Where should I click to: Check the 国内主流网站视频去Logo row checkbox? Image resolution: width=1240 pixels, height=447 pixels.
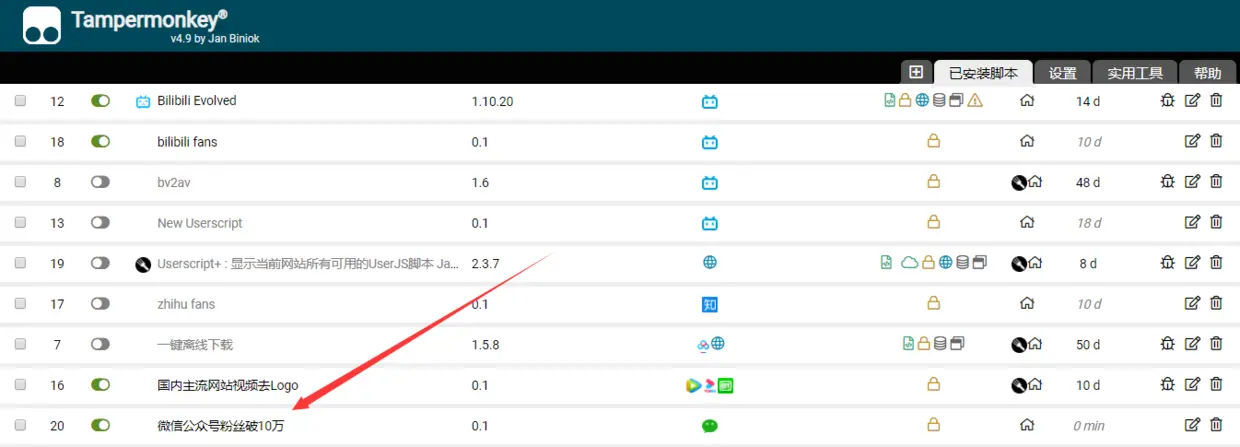(20, 385)
